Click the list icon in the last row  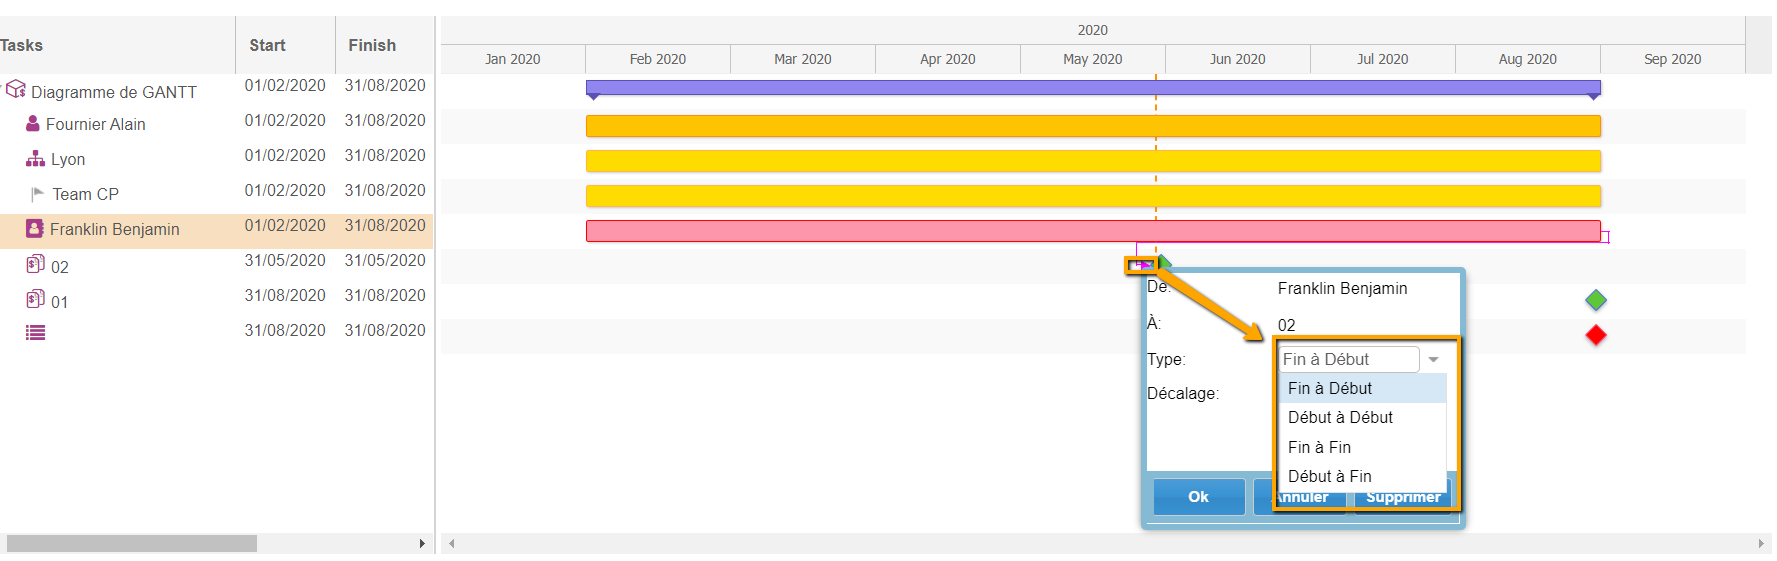click(35, 333)
